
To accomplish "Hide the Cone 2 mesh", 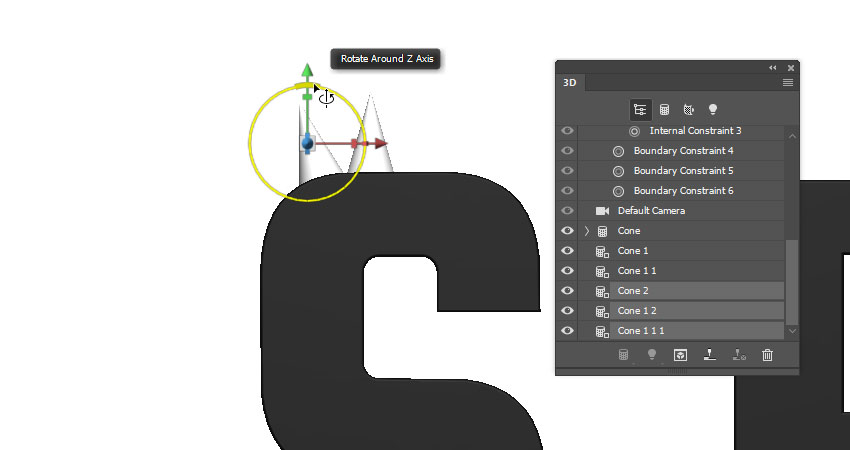I will click(x=567, y=291).
